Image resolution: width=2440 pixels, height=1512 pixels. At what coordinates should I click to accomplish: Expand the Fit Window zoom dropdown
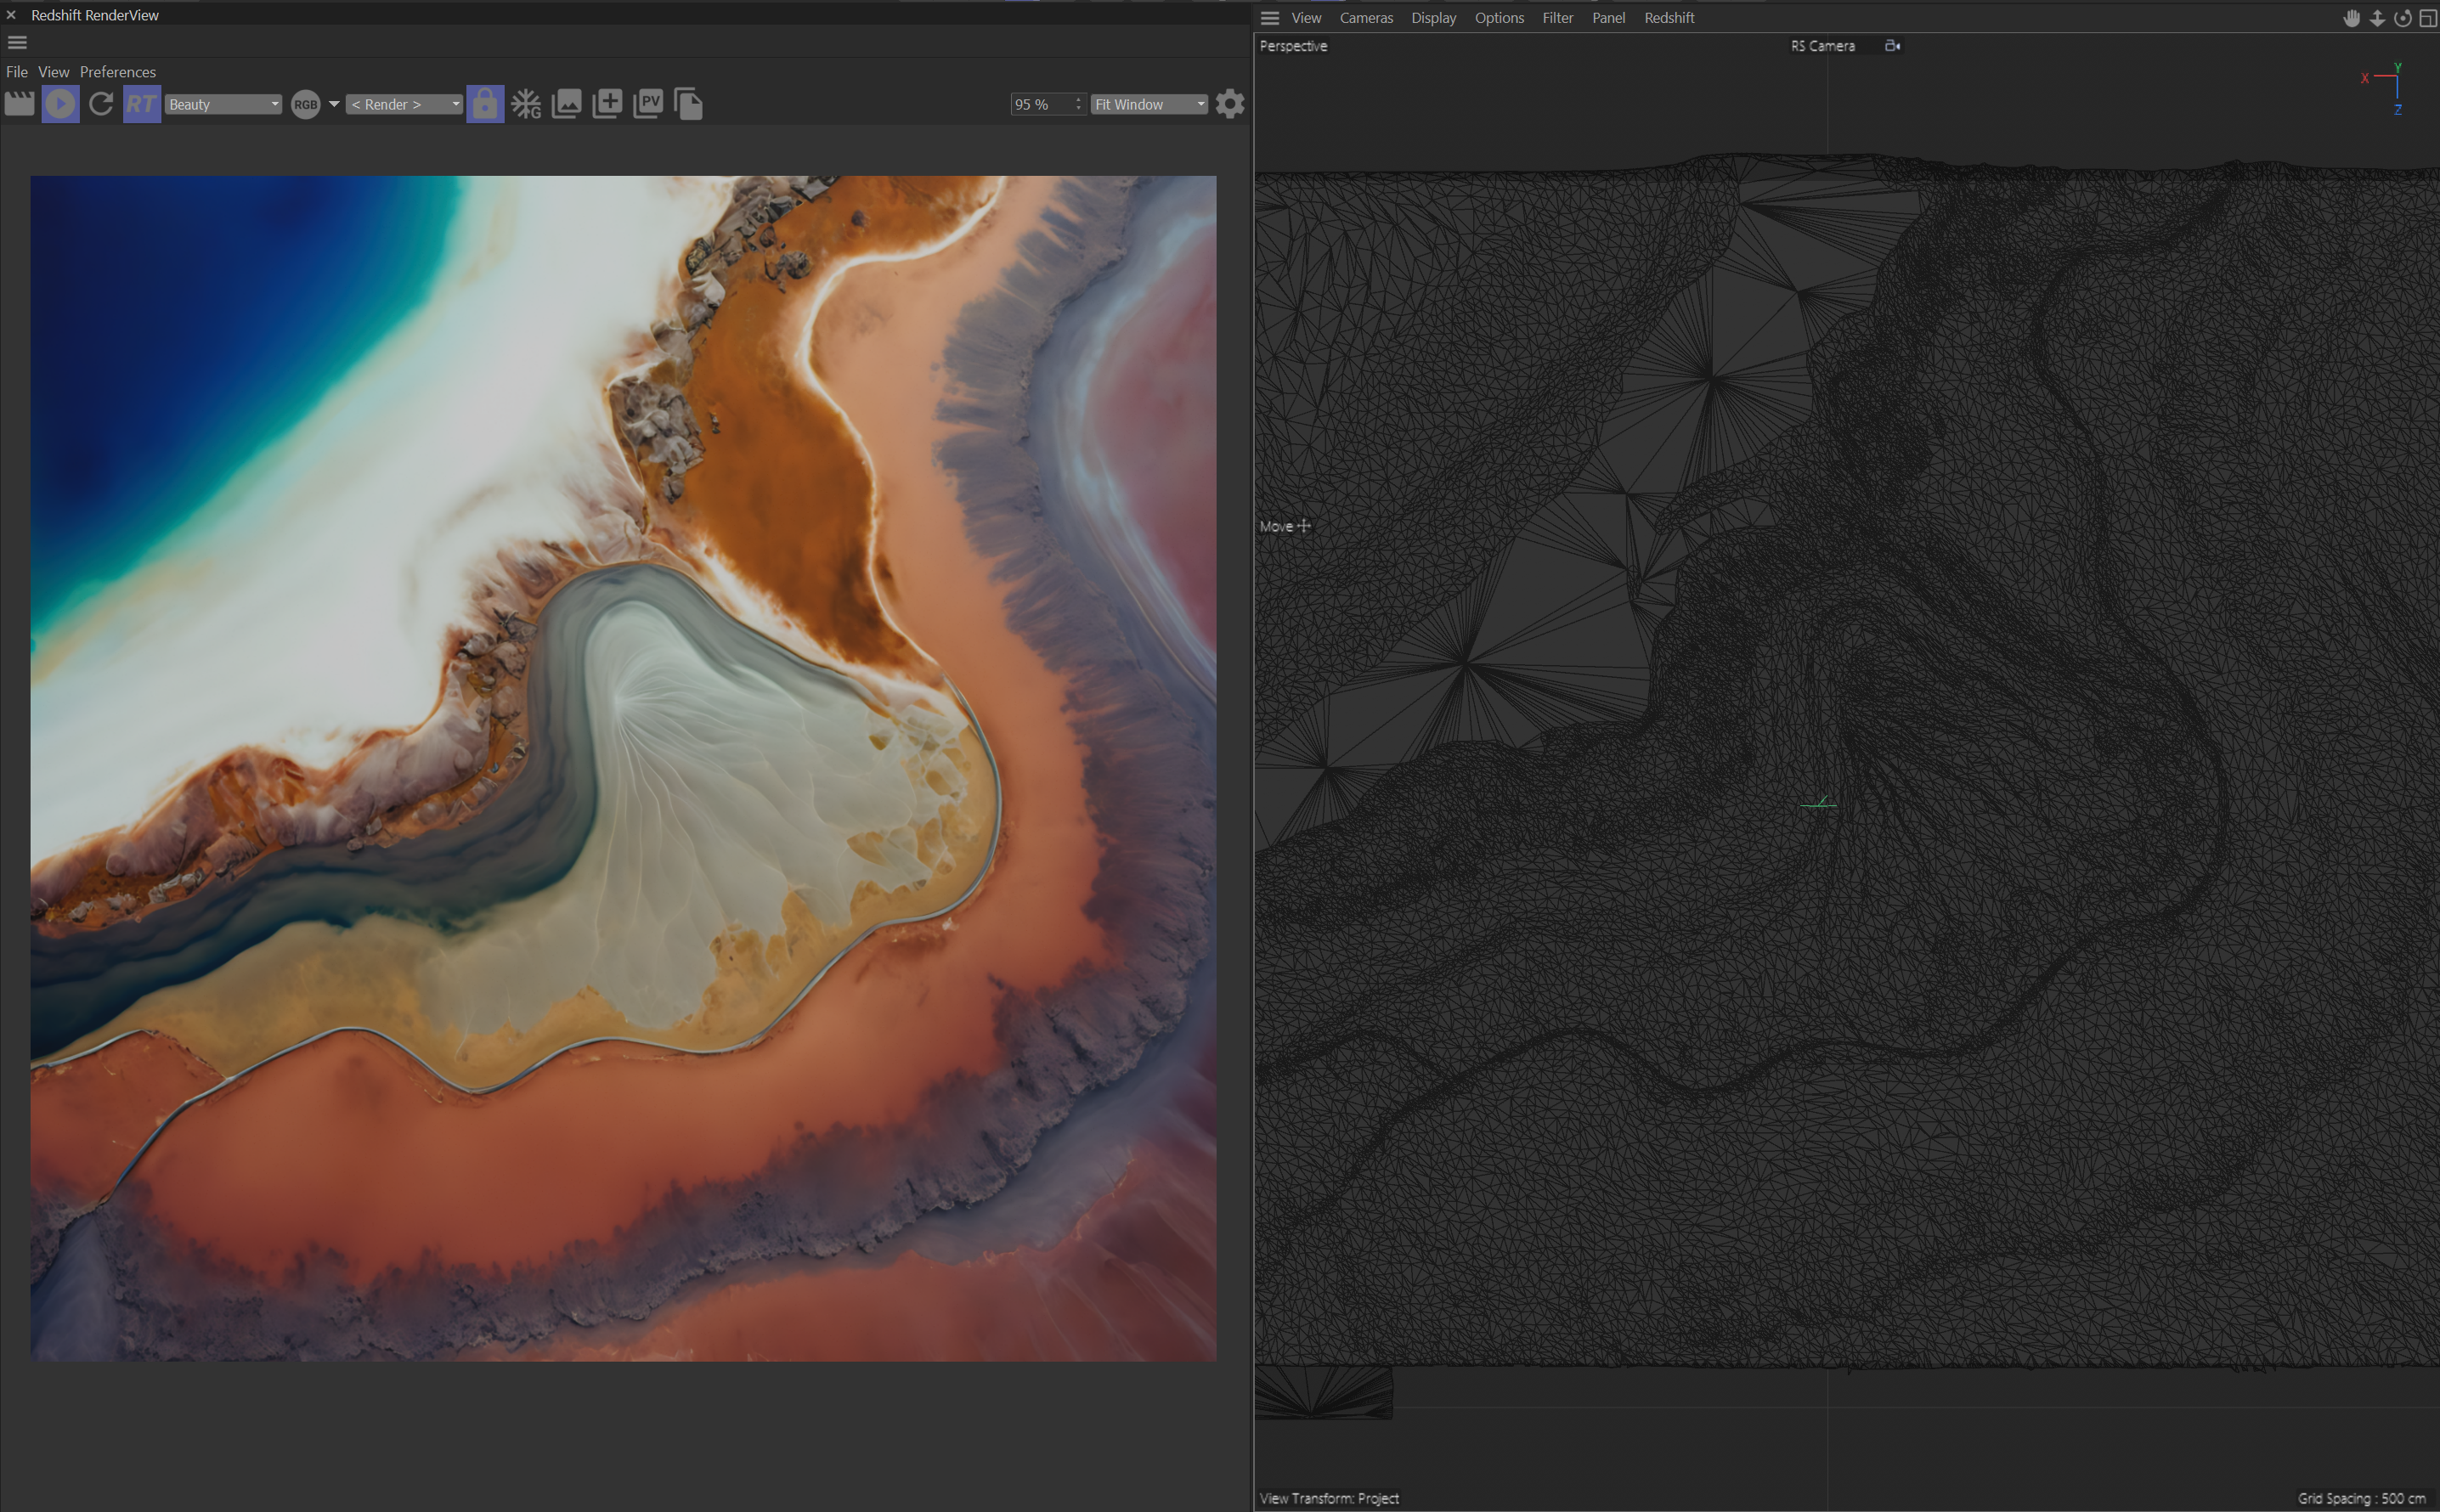coord(1149,104)
